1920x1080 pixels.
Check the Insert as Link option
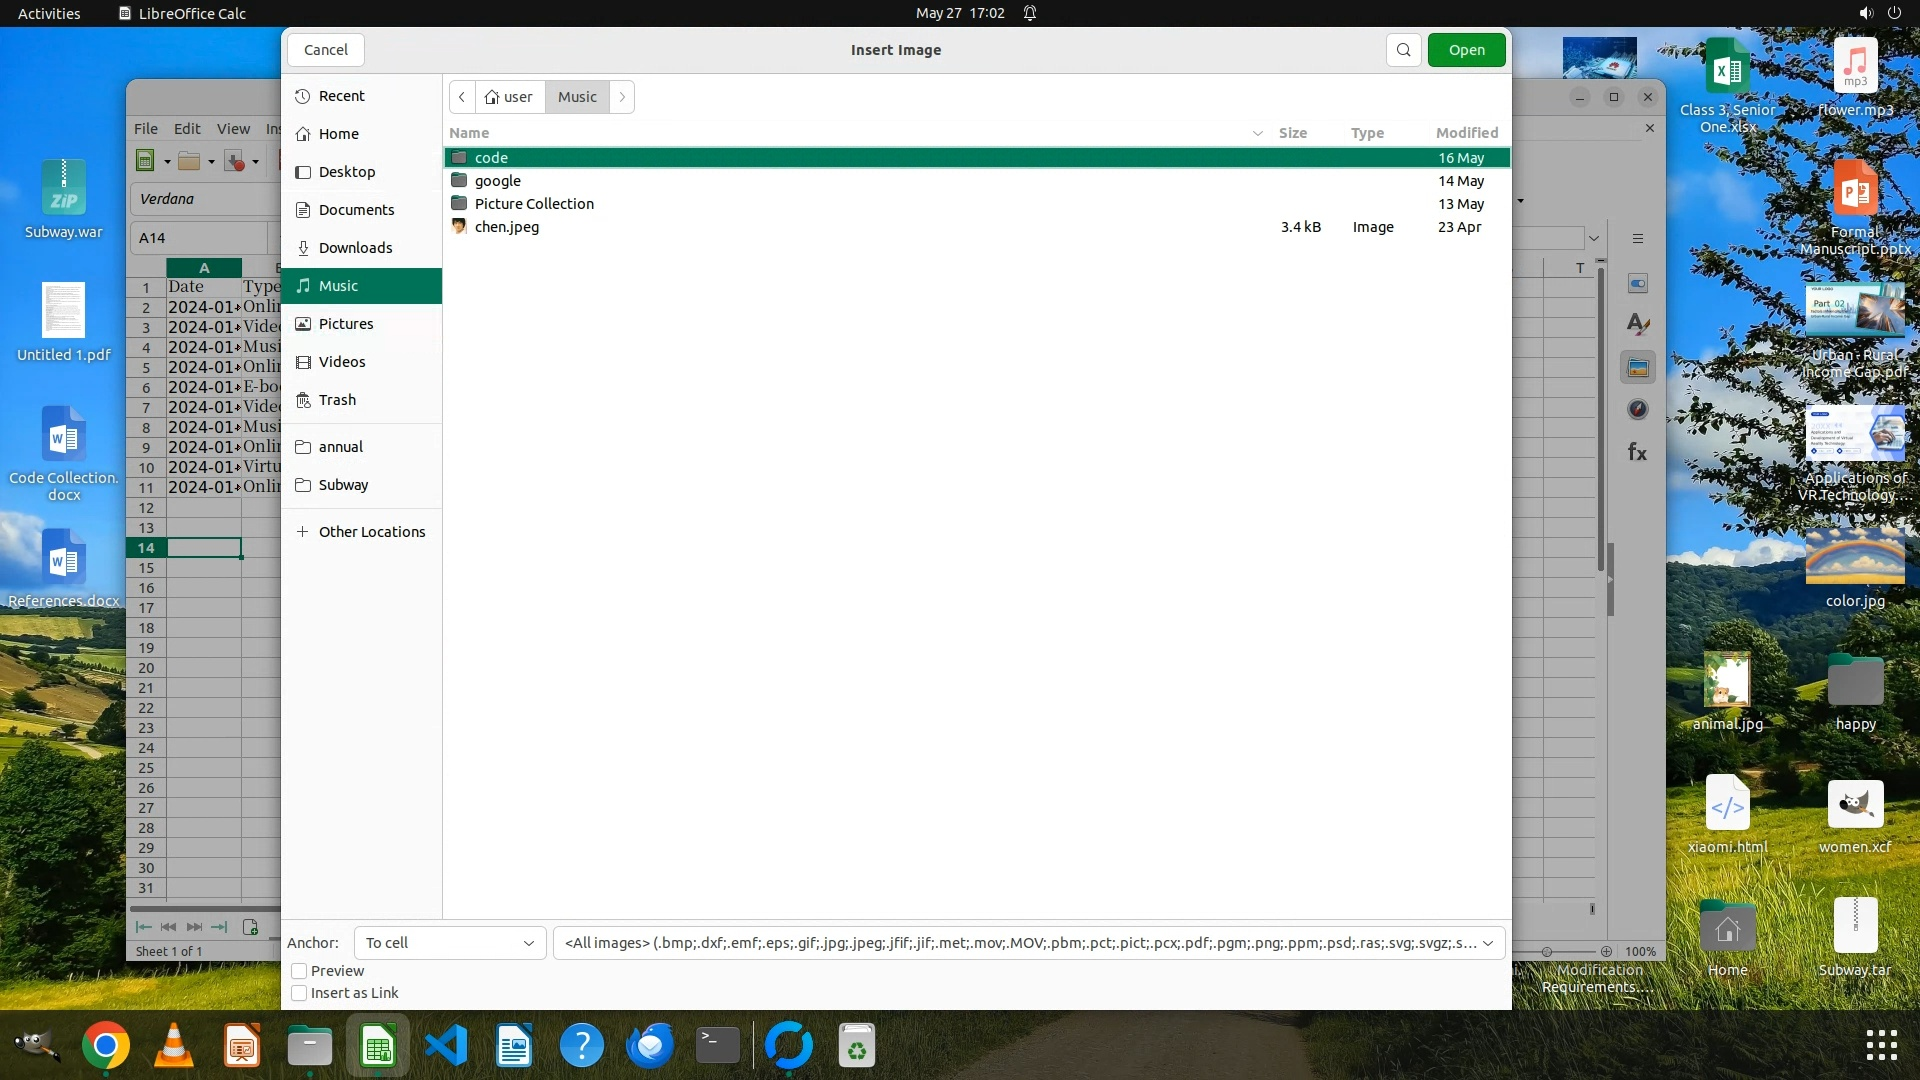(x=299, y=993)
